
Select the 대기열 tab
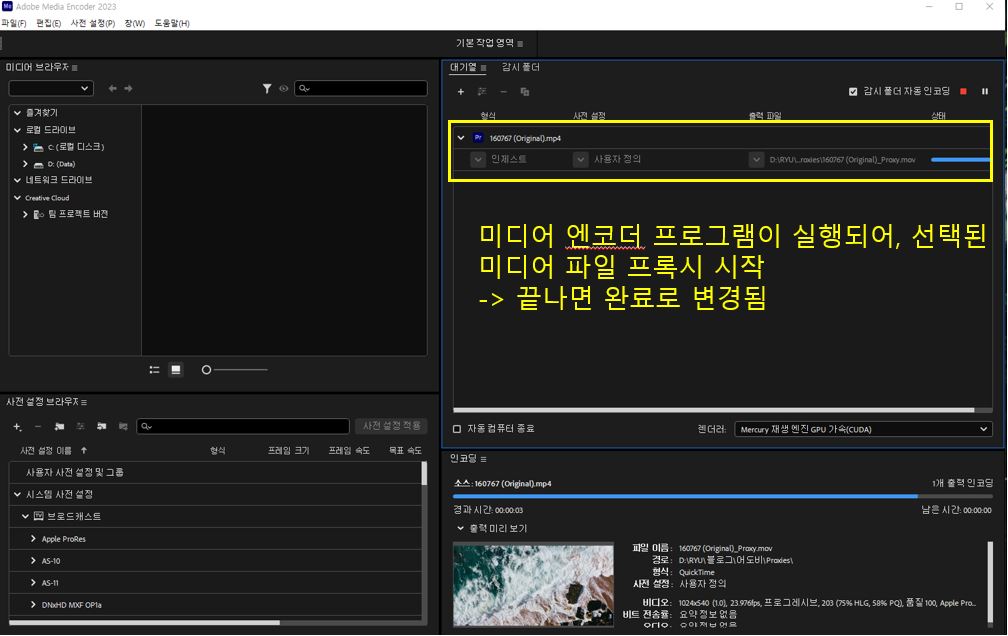click(x=463, y=68)
